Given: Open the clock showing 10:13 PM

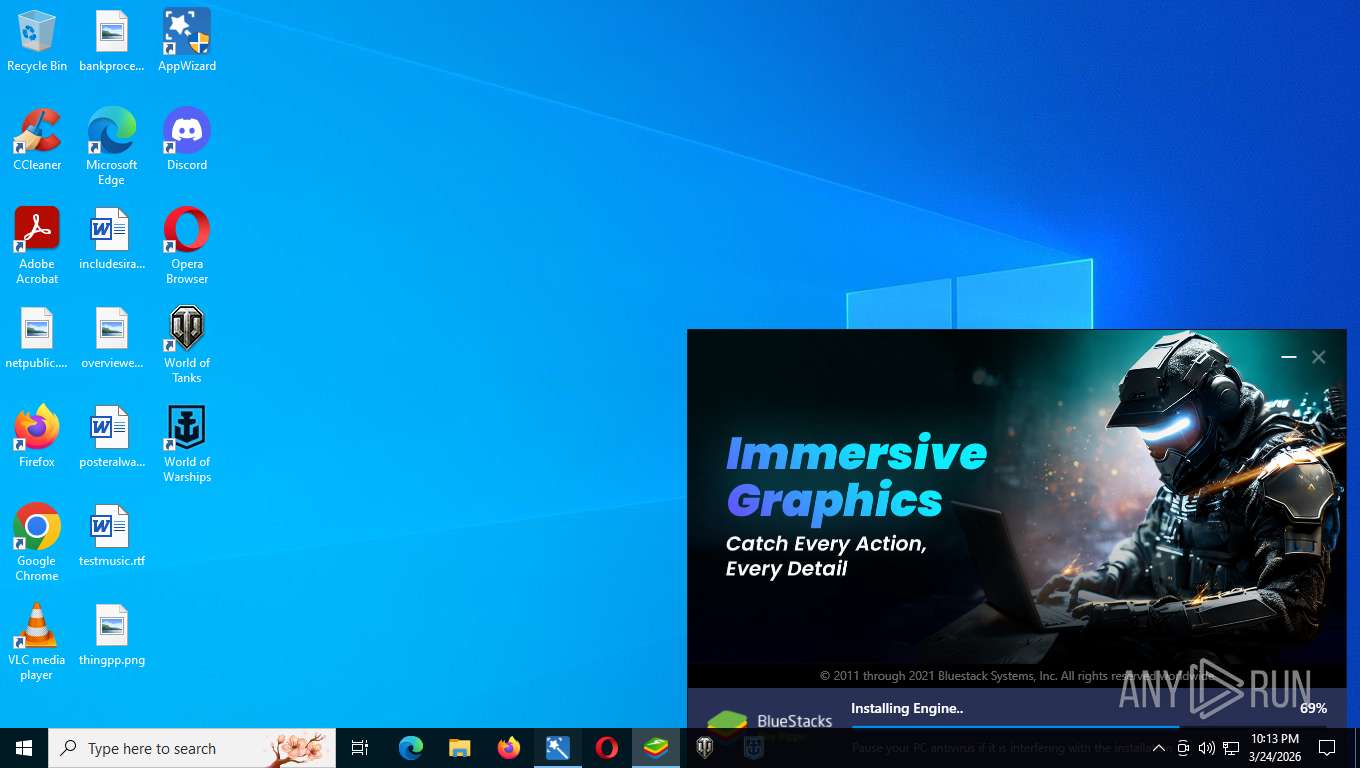Looking at the screenshot, I should [1274, 748].
